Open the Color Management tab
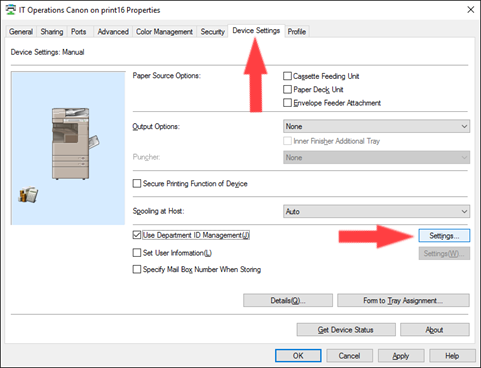The height and width of the screenshot is (368, 481). click(164, 32)
